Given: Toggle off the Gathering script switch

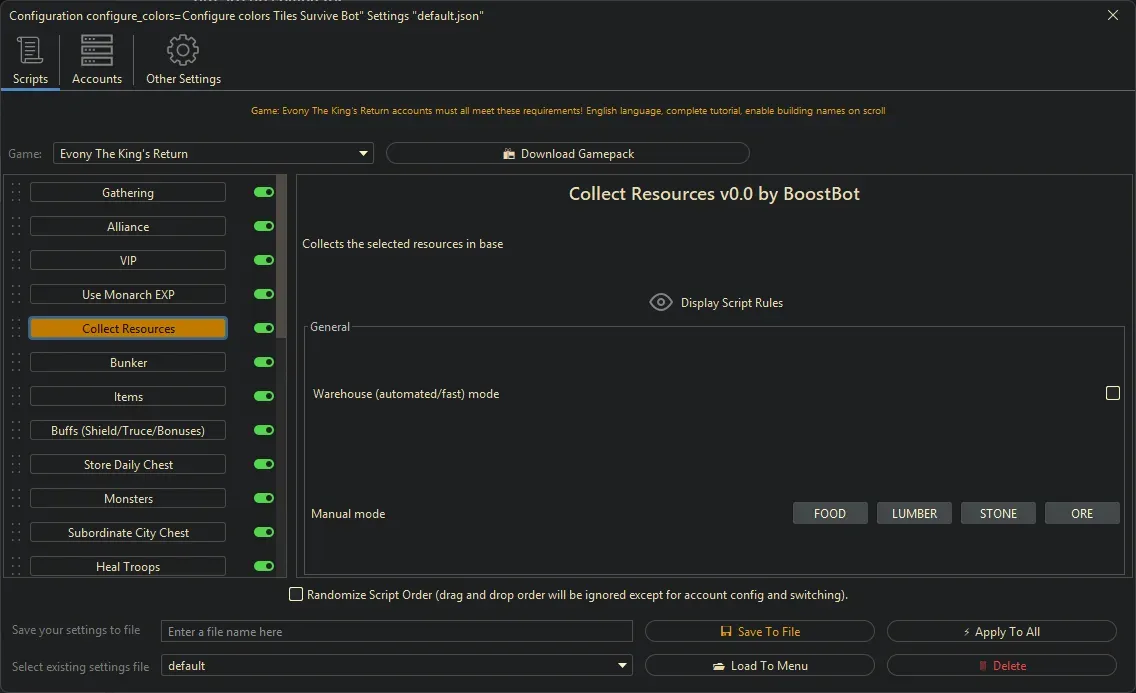Looking at the screenshot, I should pyautogui.click(x=263, y=192).
